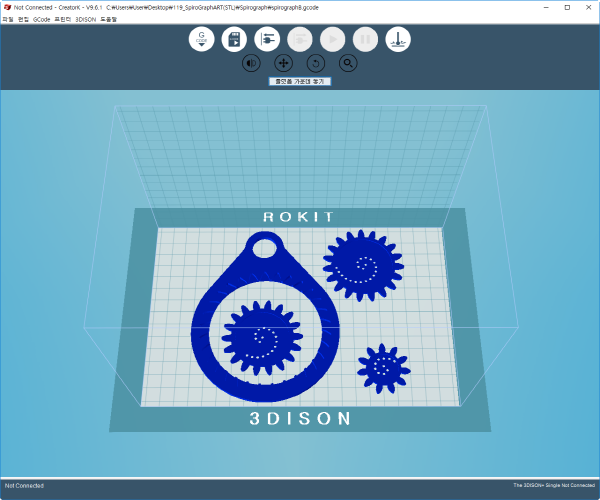The width and height of the screenshot is (600, 500).
Task: Click the G-code load icon
Action: point(201,39)
